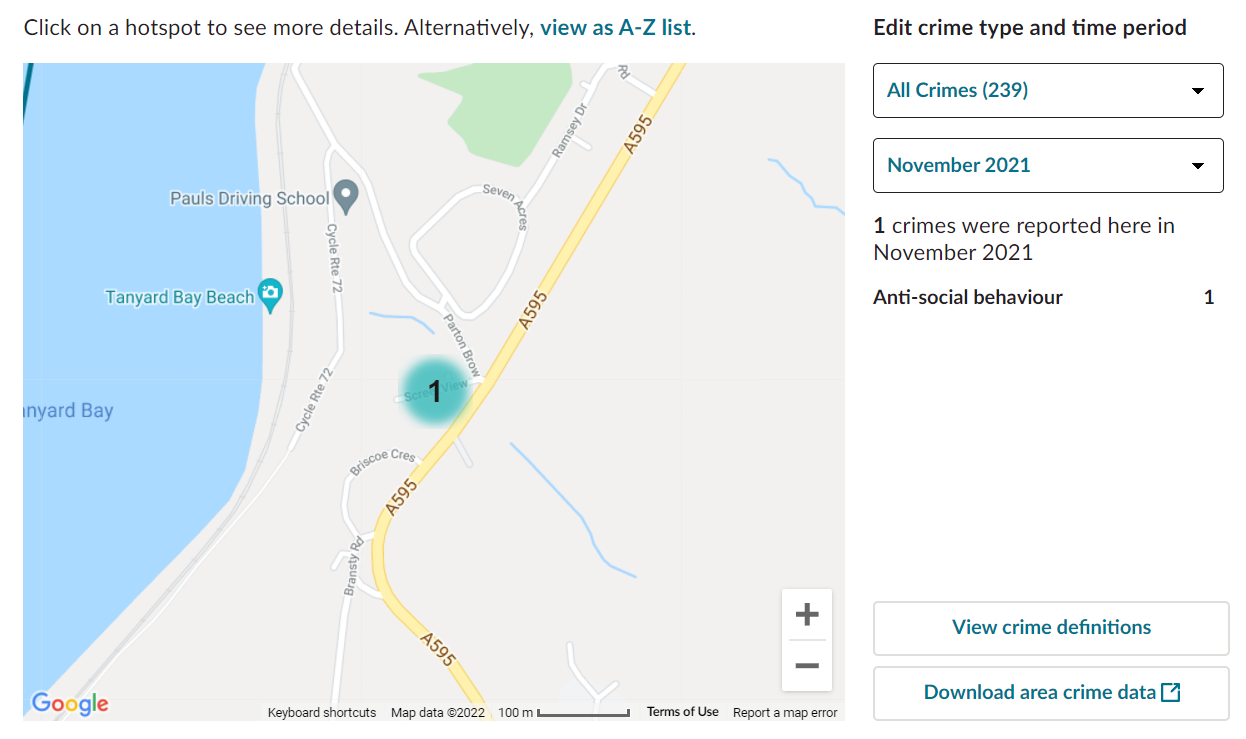Viewport: 1246px width, 739px height.
Task: Click the Google logo on the map
Action: tap(70, 704)
